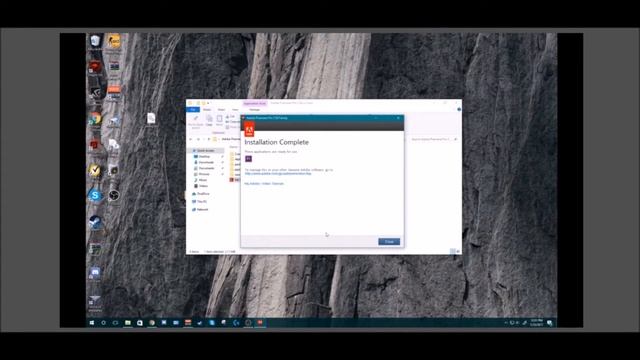This screenshot has width=640, height=360.
Task: Click the Explorer back navigation arrow
Action: pyautogui.click(x=191, y=139)
